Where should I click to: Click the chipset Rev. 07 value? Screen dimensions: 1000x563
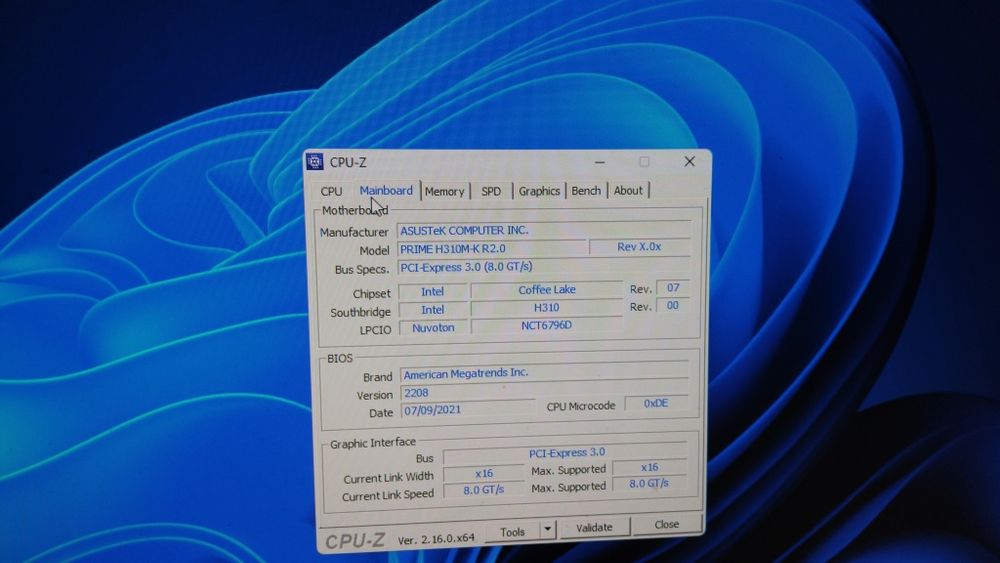coord(673,288)
